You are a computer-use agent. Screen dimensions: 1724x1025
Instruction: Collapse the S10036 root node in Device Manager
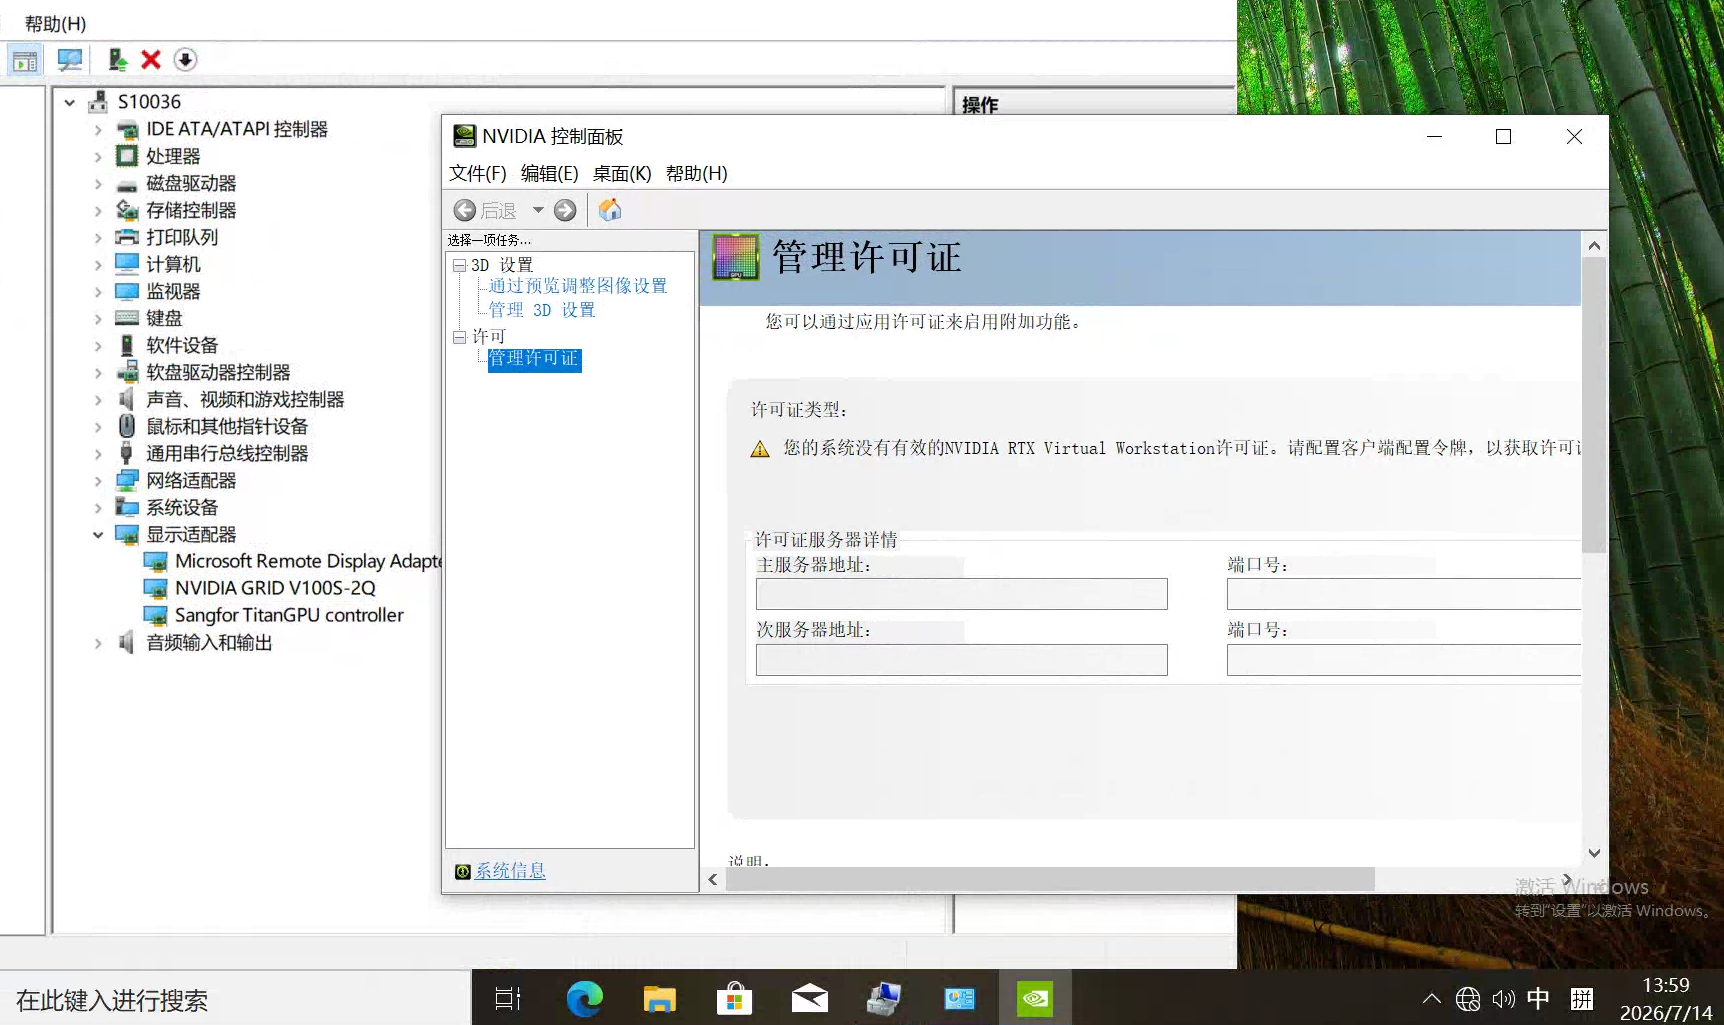(69, 102)
